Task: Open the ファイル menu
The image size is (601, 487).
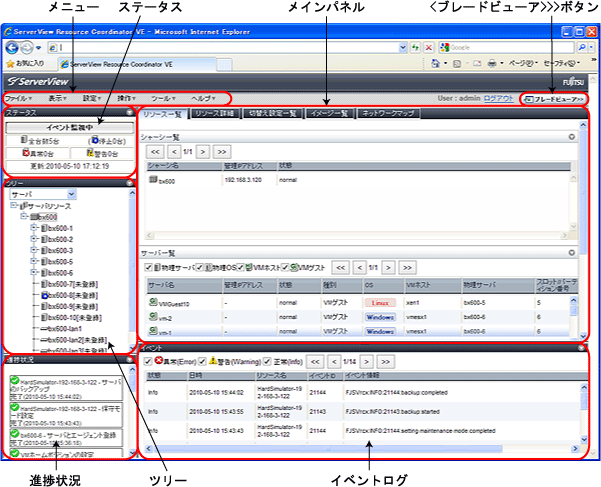Action: tap(18, 99)
